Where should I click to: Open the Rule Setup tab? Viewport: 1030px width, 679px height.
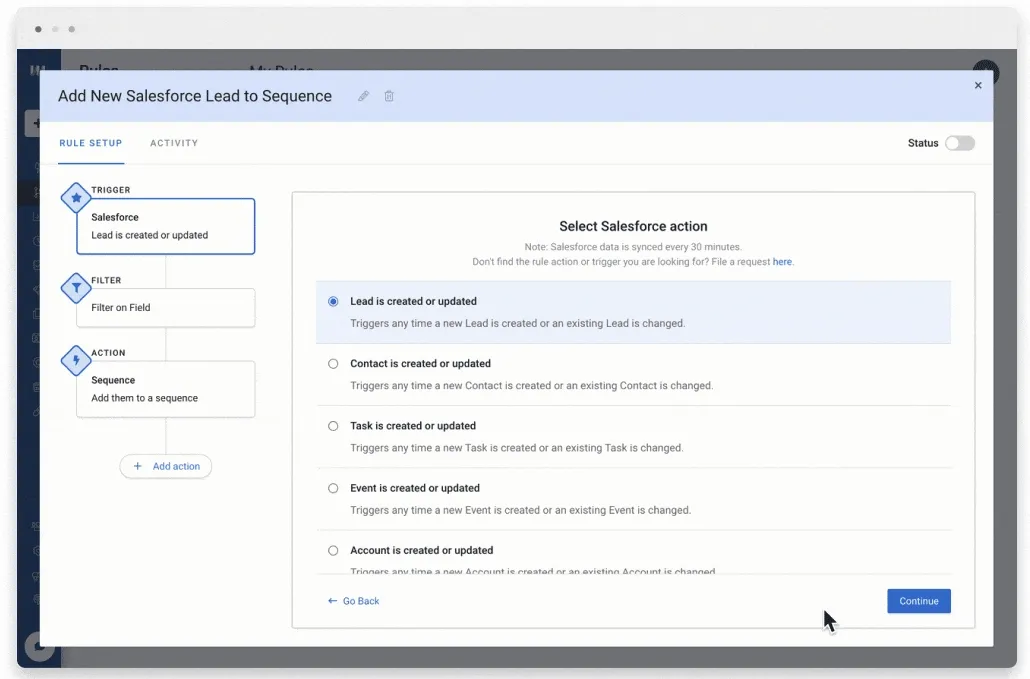tap(91, 143)
